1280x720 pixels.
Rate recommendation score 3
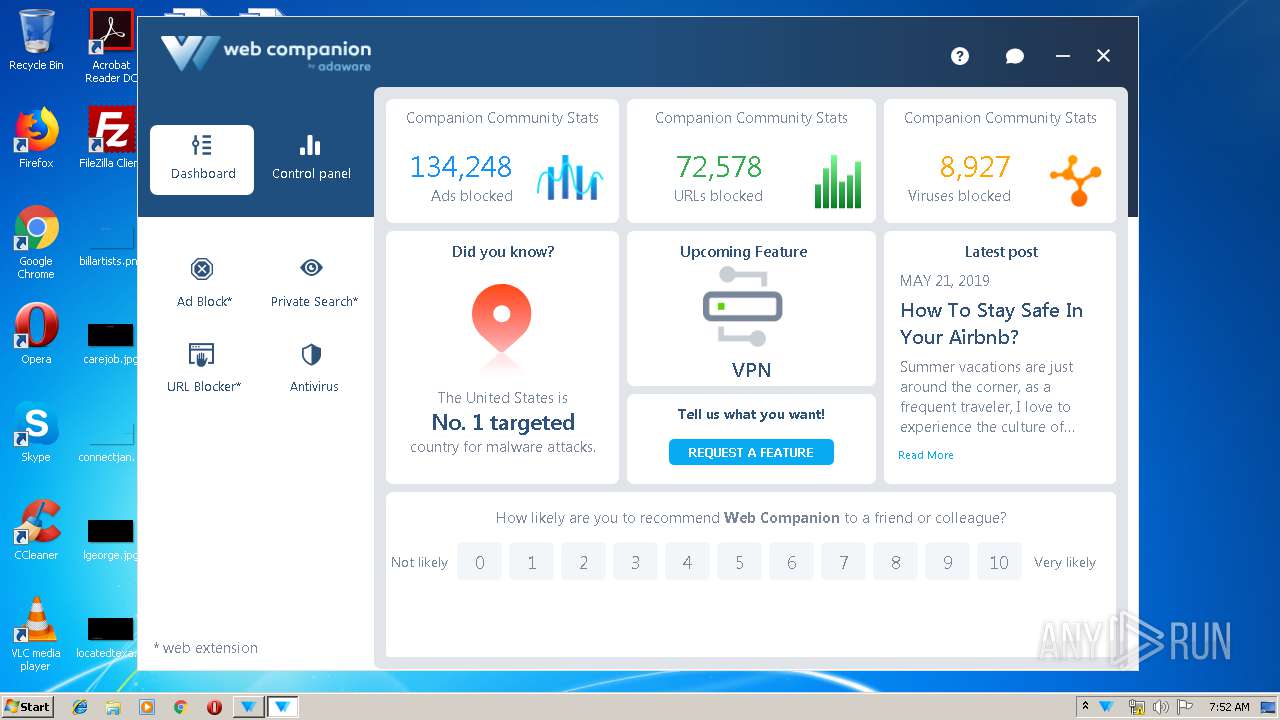pos(635,562)
